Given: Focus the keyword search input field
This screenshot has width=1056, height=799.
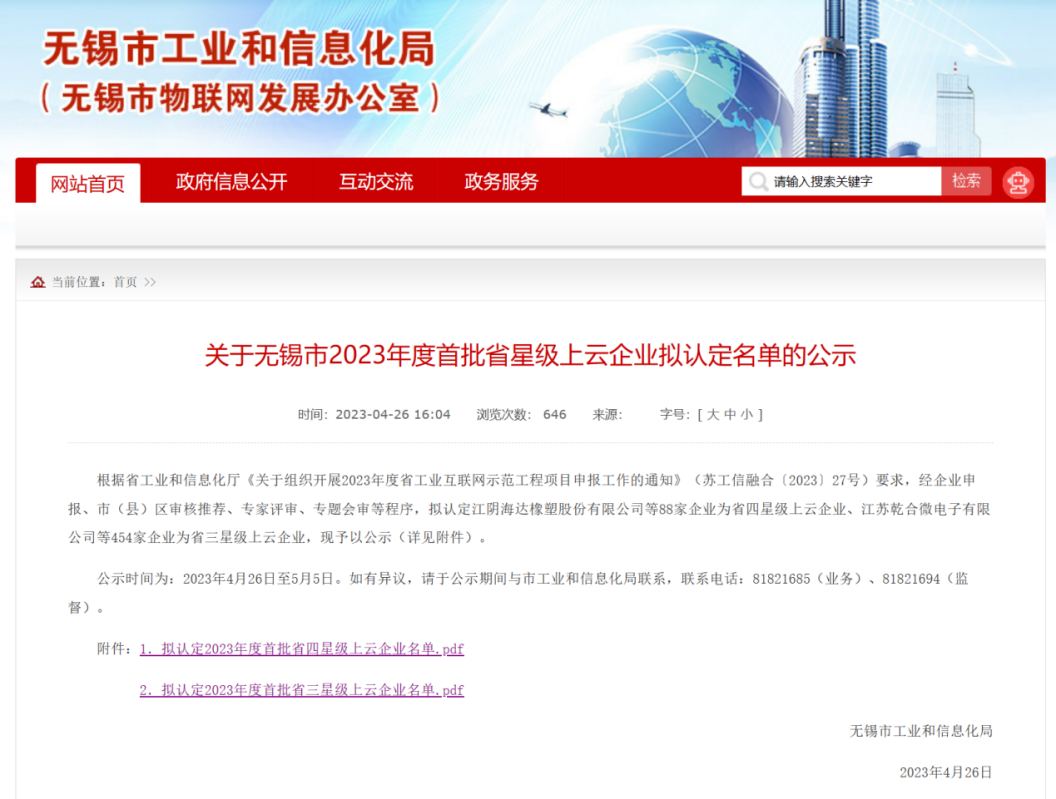Looking at the screenshot, I should click(841, 181).
